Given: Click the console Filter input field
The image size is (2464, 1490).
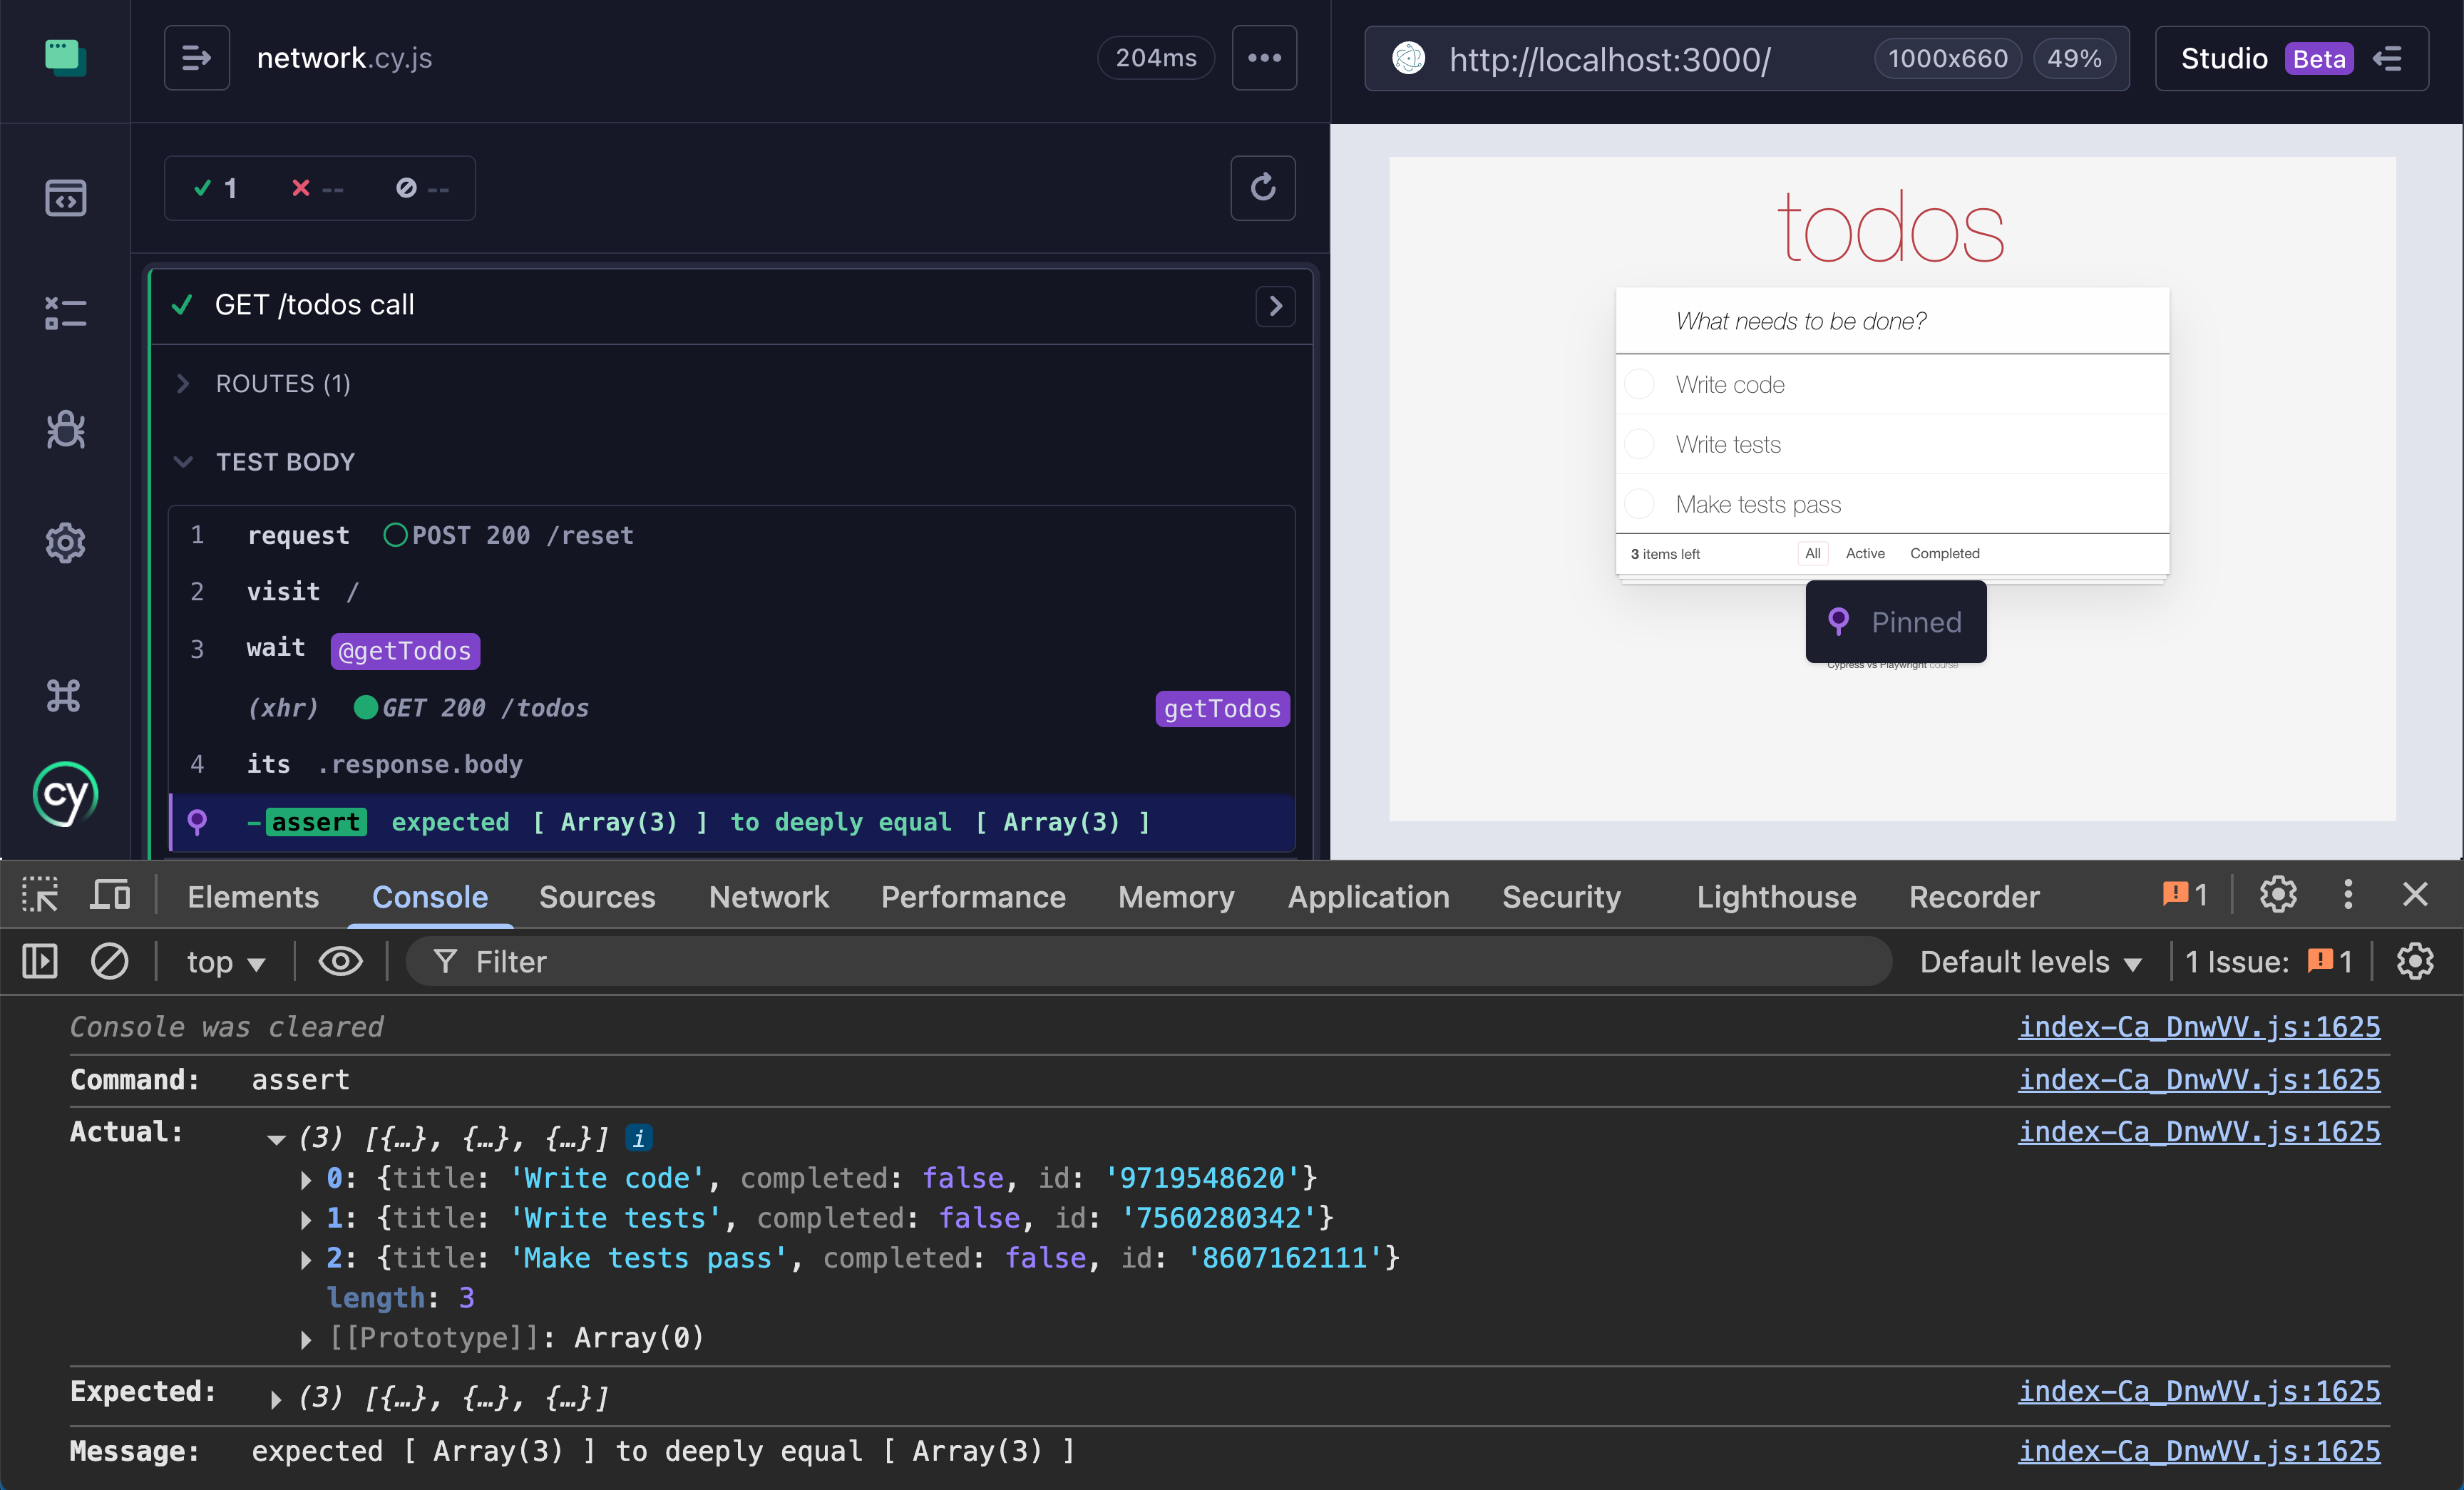Looking at the screenshot, I should 1150,962.
